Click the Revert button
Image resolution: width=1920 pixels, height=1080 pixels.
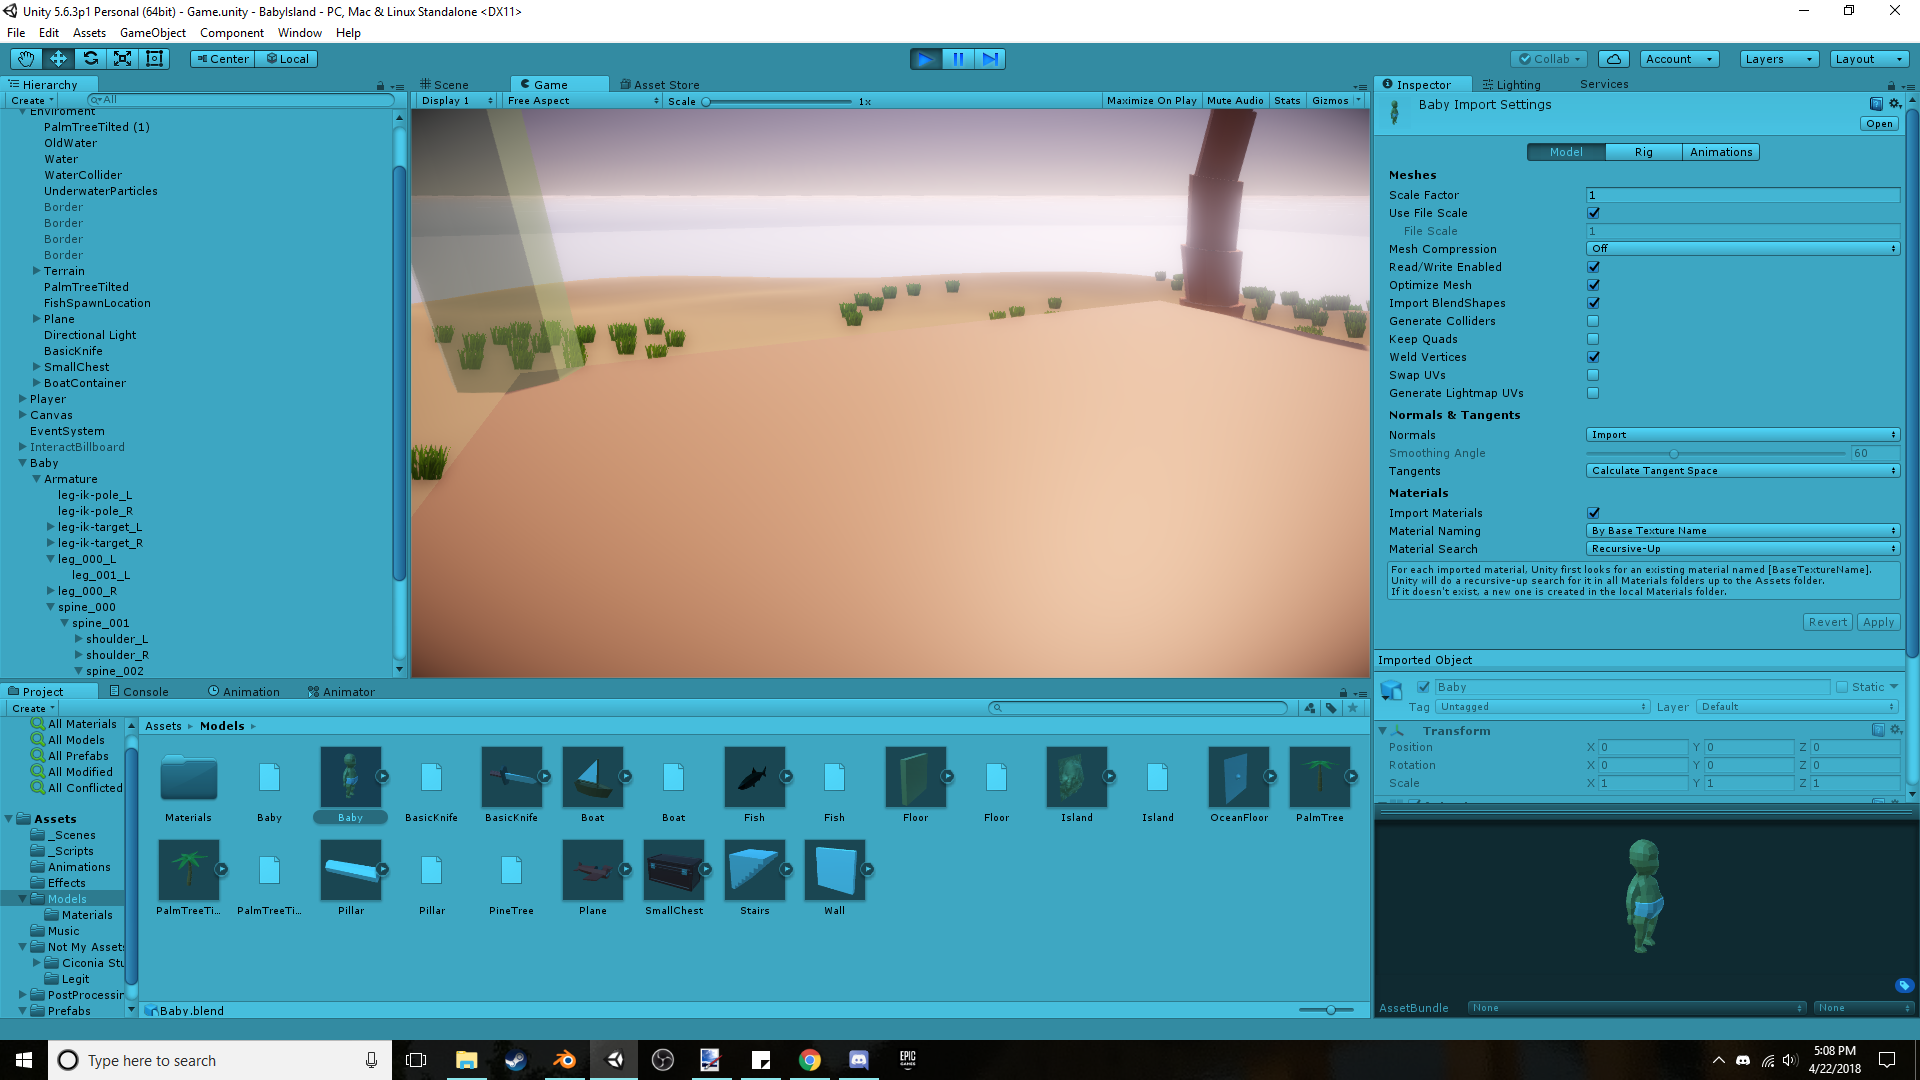click(1827, 622)
